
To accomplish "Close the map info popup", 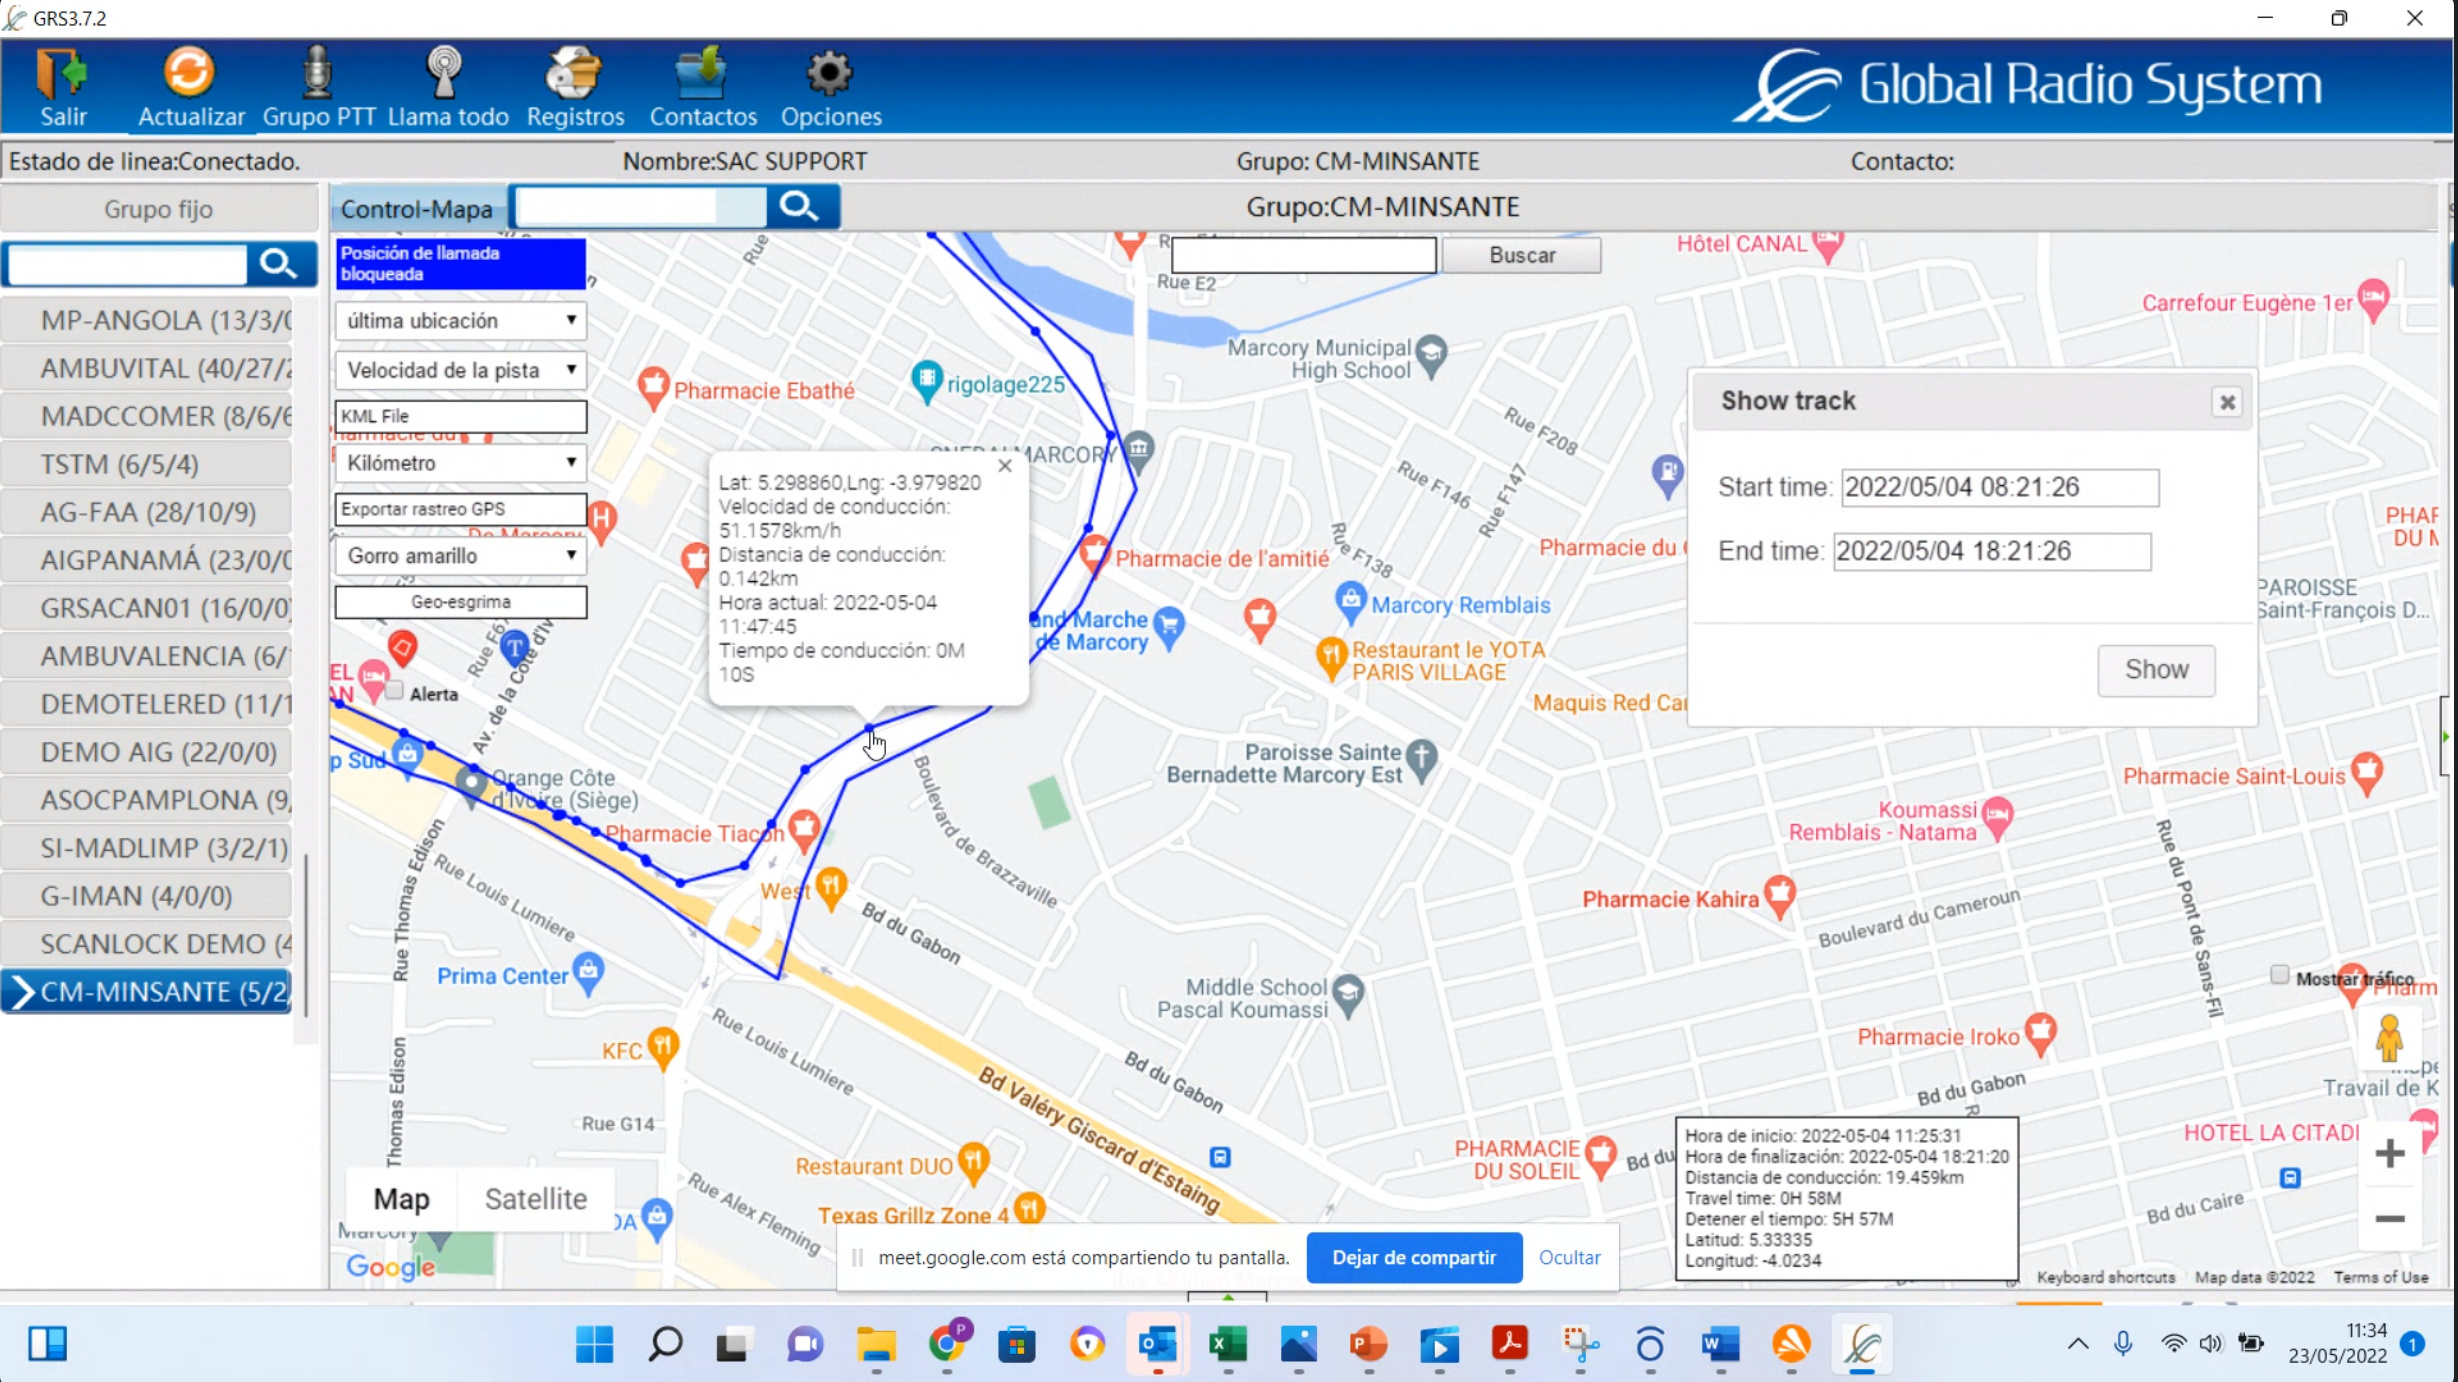I will click(1005, 466).
